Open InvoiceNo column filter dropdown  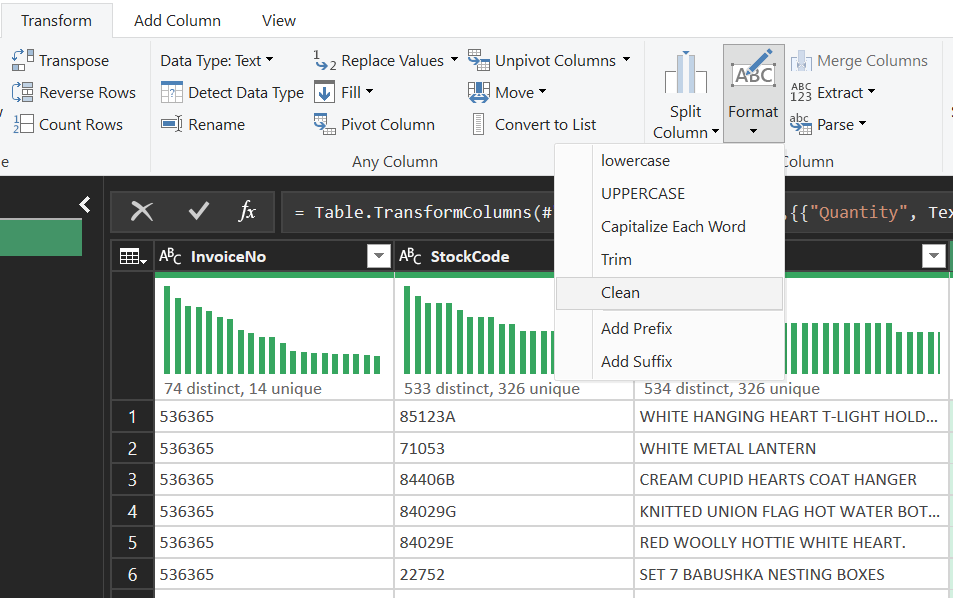point(378,257)
